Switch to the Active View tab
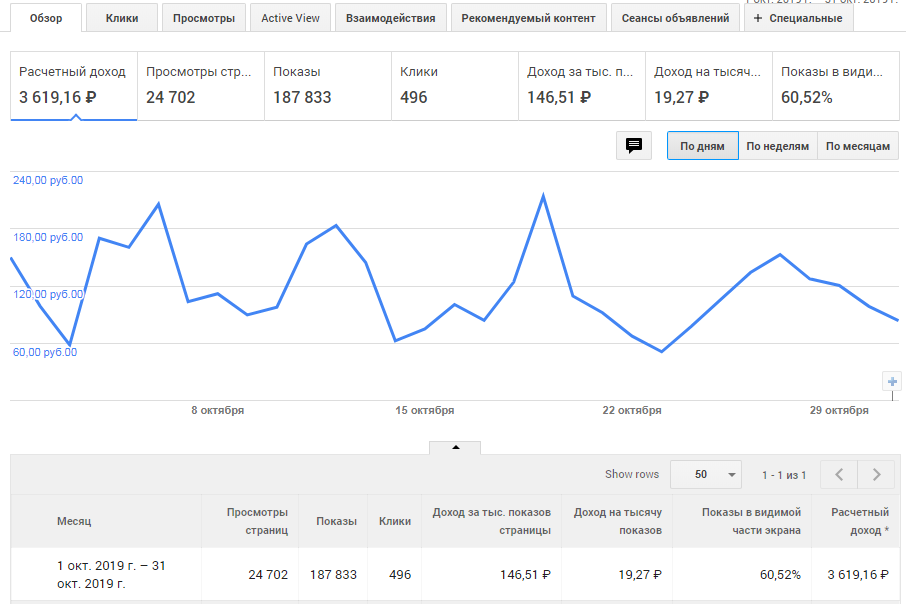 click(x=290, y=18)
